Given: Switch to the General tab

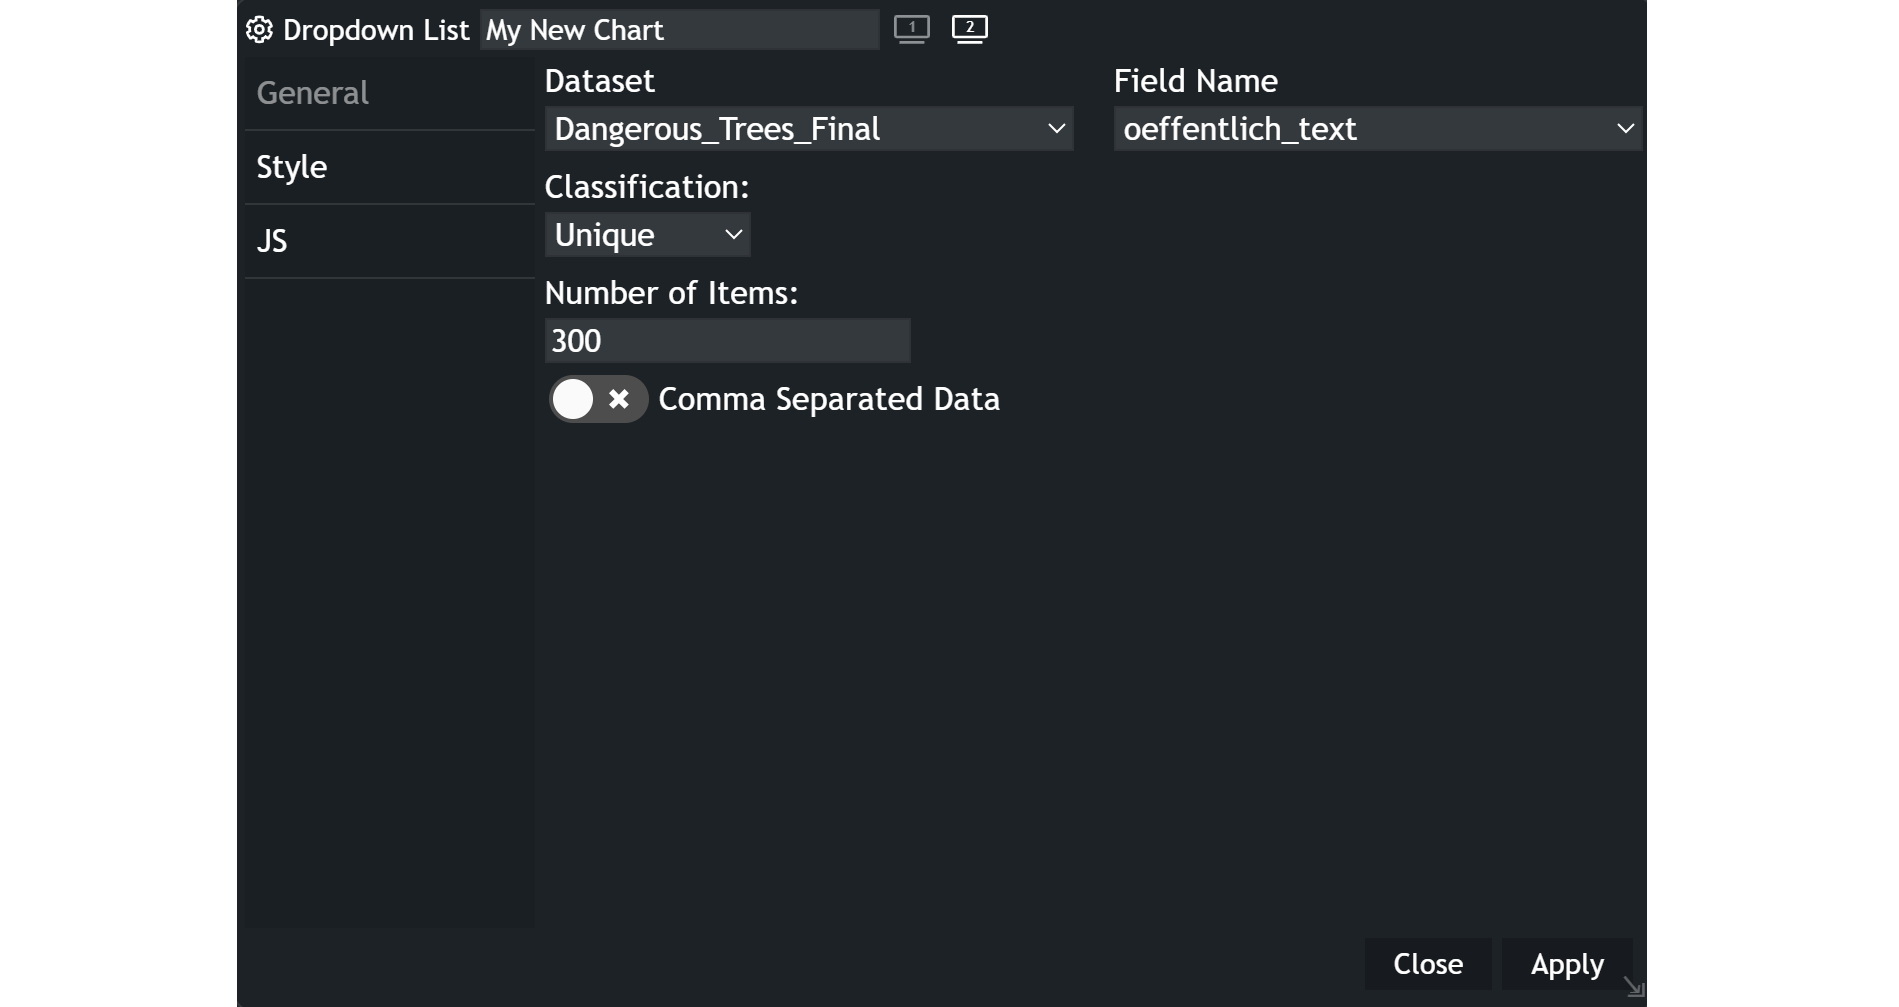Looking at the screenshot, I should [313, 93].
